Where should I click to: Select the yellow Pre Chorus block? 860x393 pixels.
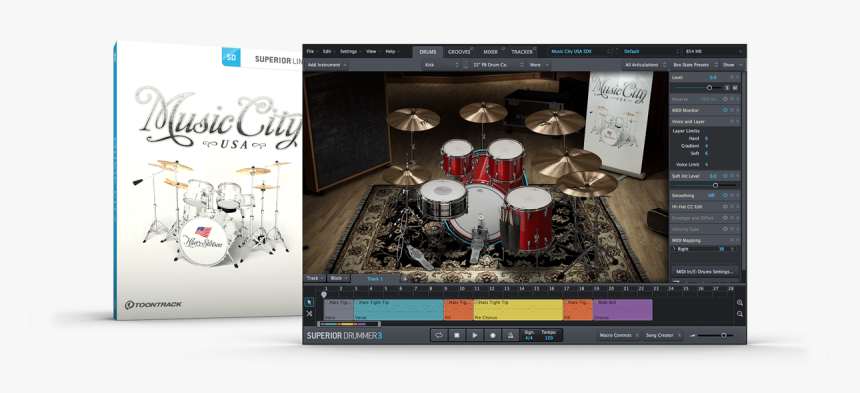pos(518,310)
